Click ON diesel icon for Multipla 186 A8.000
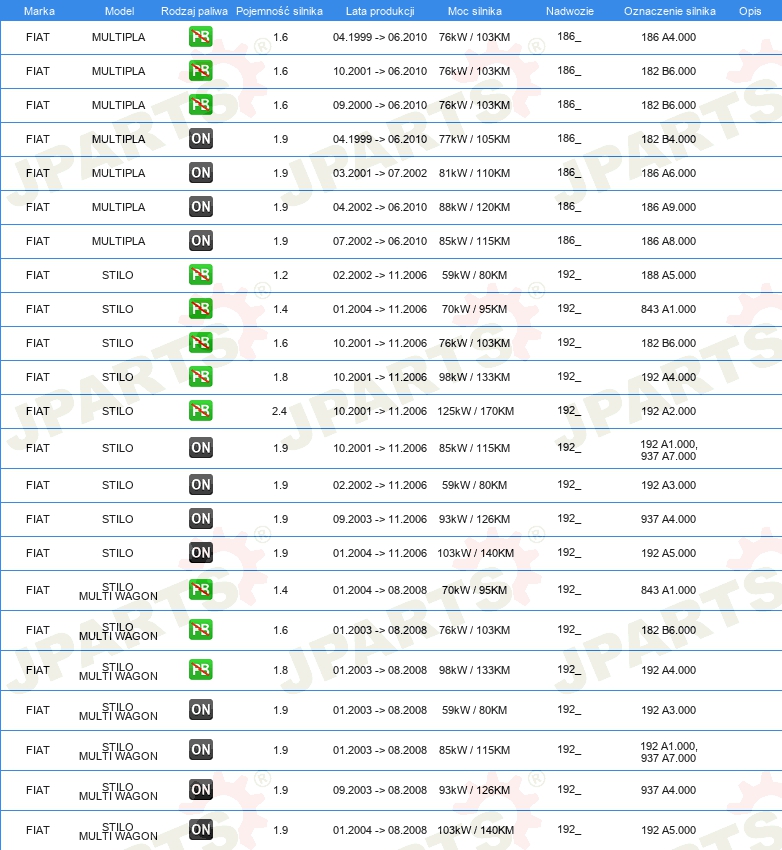Image resolution: width=782 pixels, height=850 pixels. 201,241
